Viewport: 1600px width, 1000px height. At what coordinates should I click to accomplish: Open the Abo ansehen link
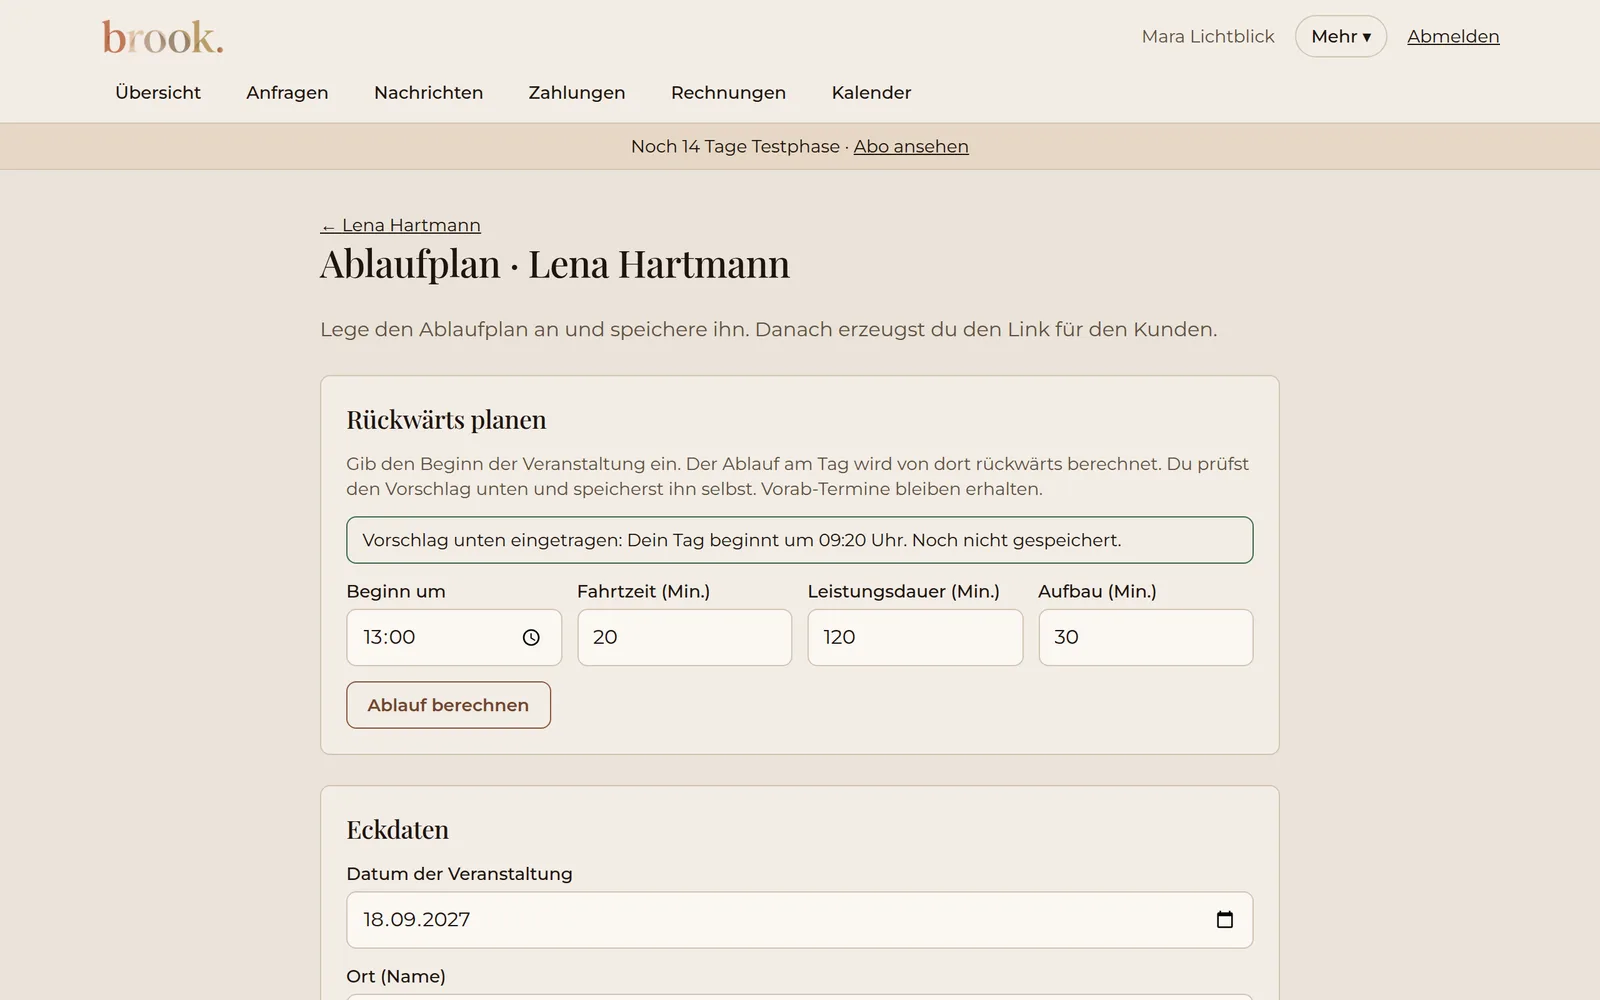(x=911, y=147)
